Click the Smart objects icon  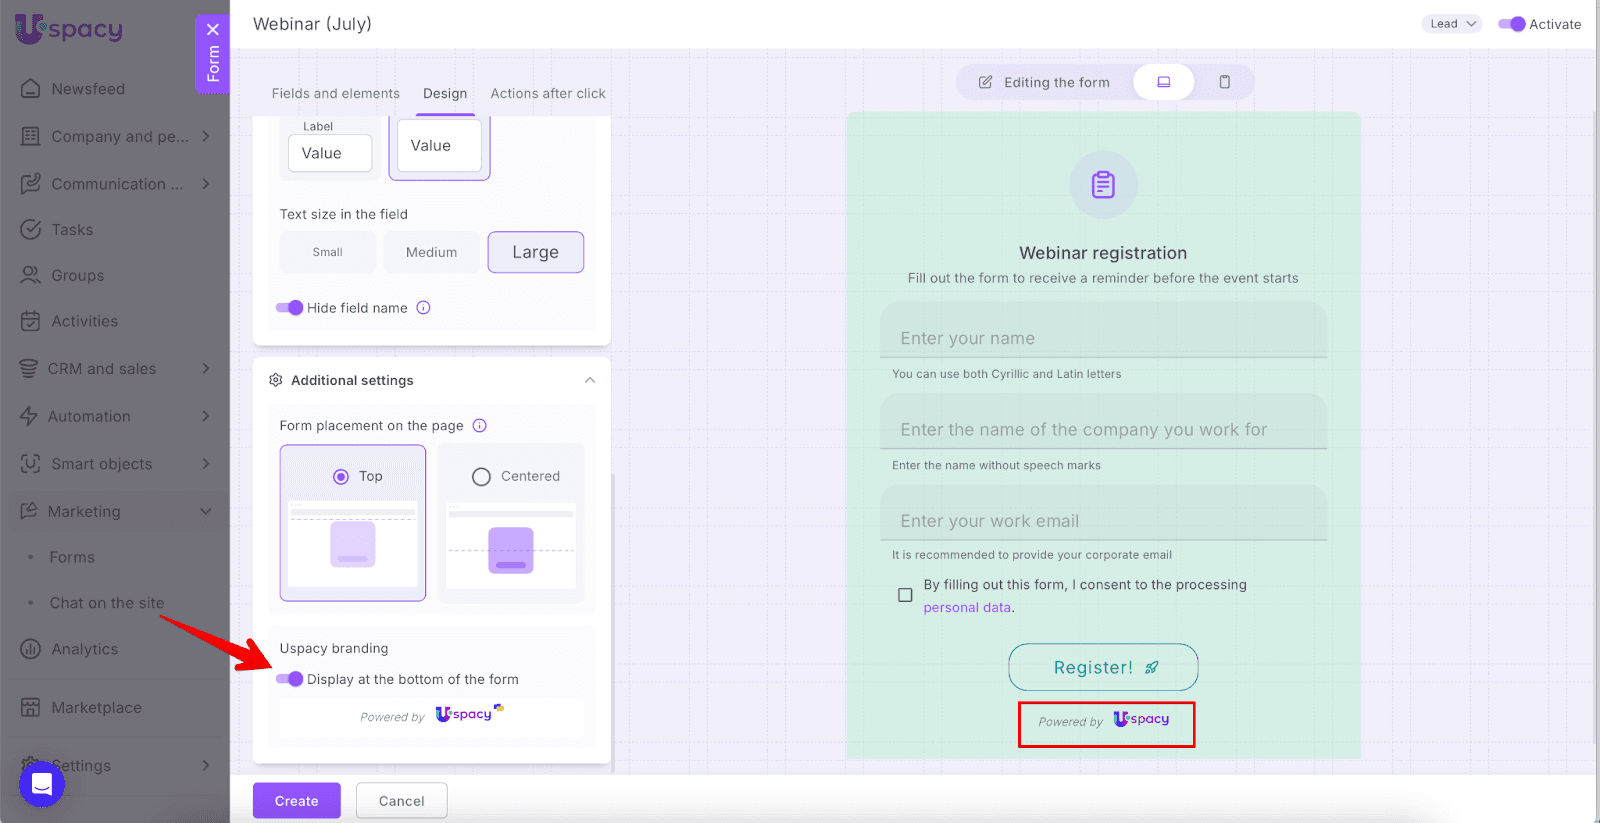pos(31,464)
